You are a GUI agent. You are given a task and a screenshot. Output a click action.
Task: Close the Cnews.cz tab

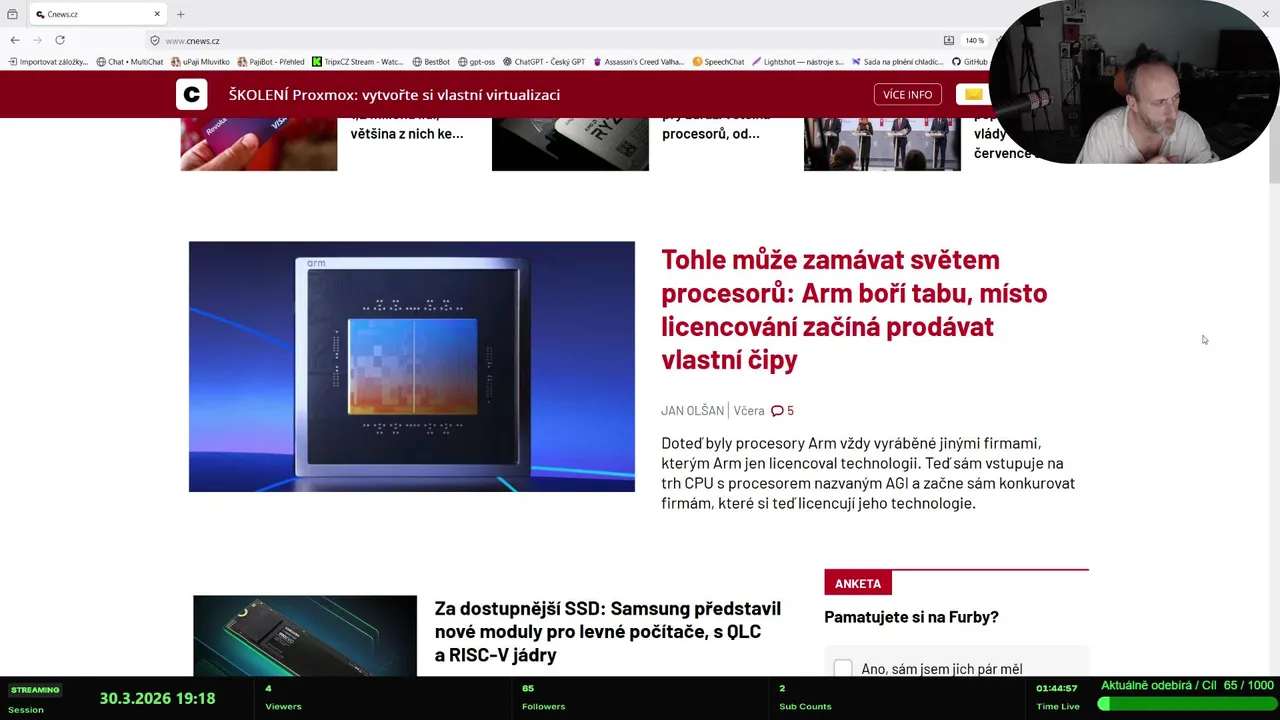(x=157, y=14)
